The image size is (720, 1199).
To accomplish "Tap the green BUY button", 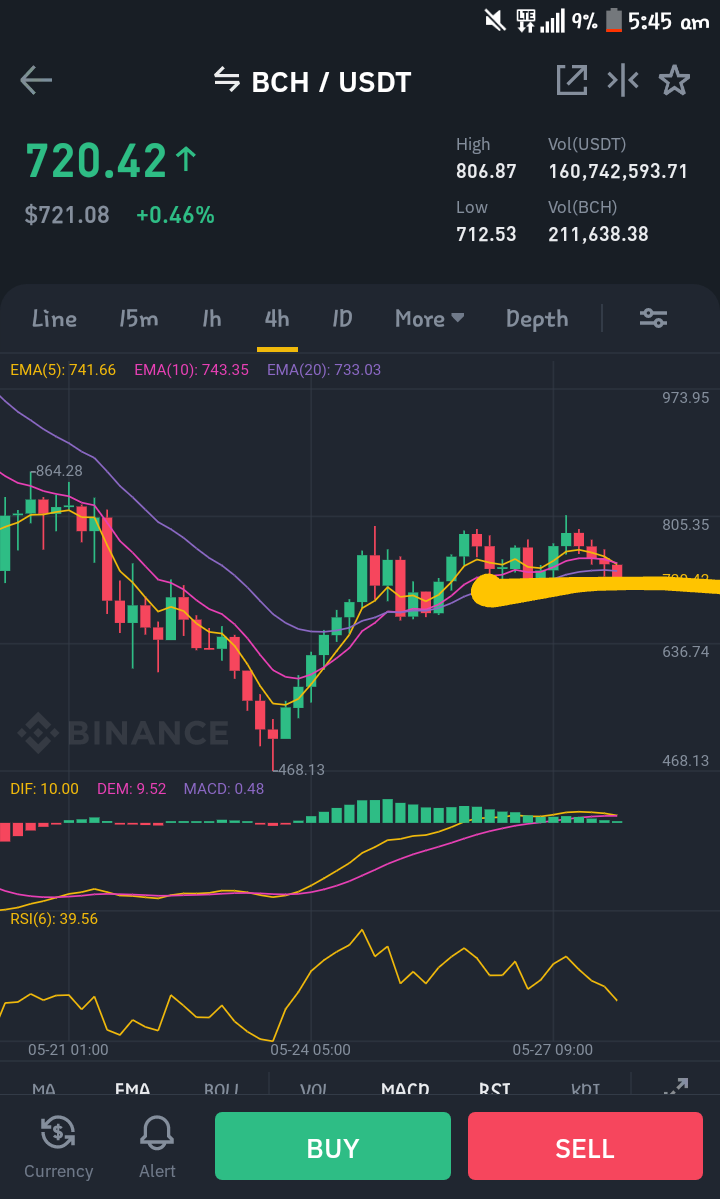I will (332, 1145).
